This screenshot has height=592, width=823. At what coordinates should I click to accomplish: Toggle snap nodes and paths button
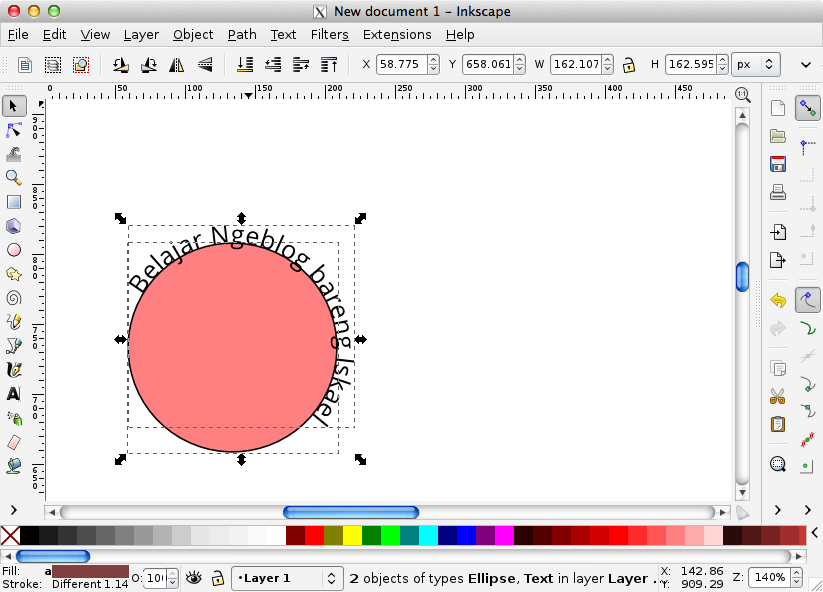tap(807, 300)
